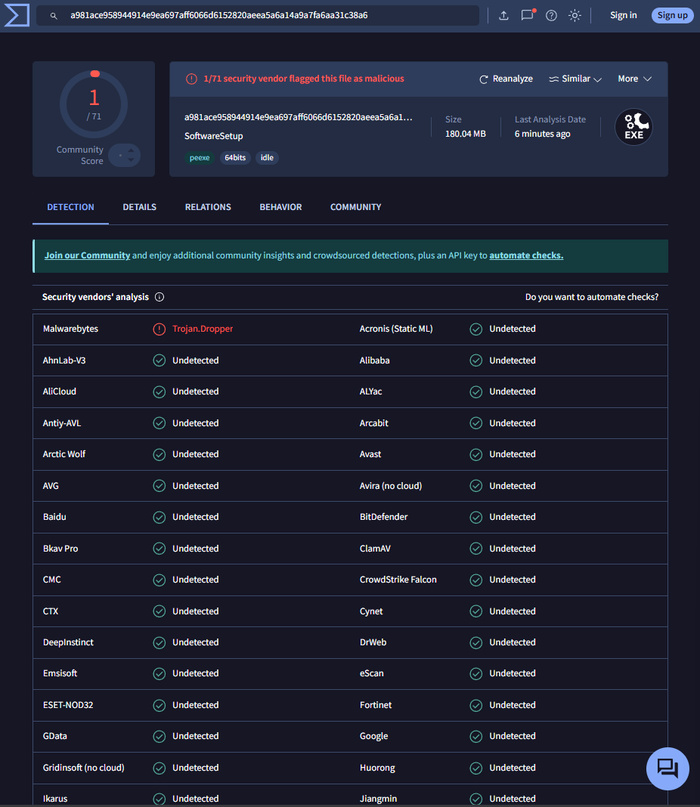Viewport: 700px width, 807px height.
Task: Toggle the light/dark theme icon
Action: tap(575, 16)
